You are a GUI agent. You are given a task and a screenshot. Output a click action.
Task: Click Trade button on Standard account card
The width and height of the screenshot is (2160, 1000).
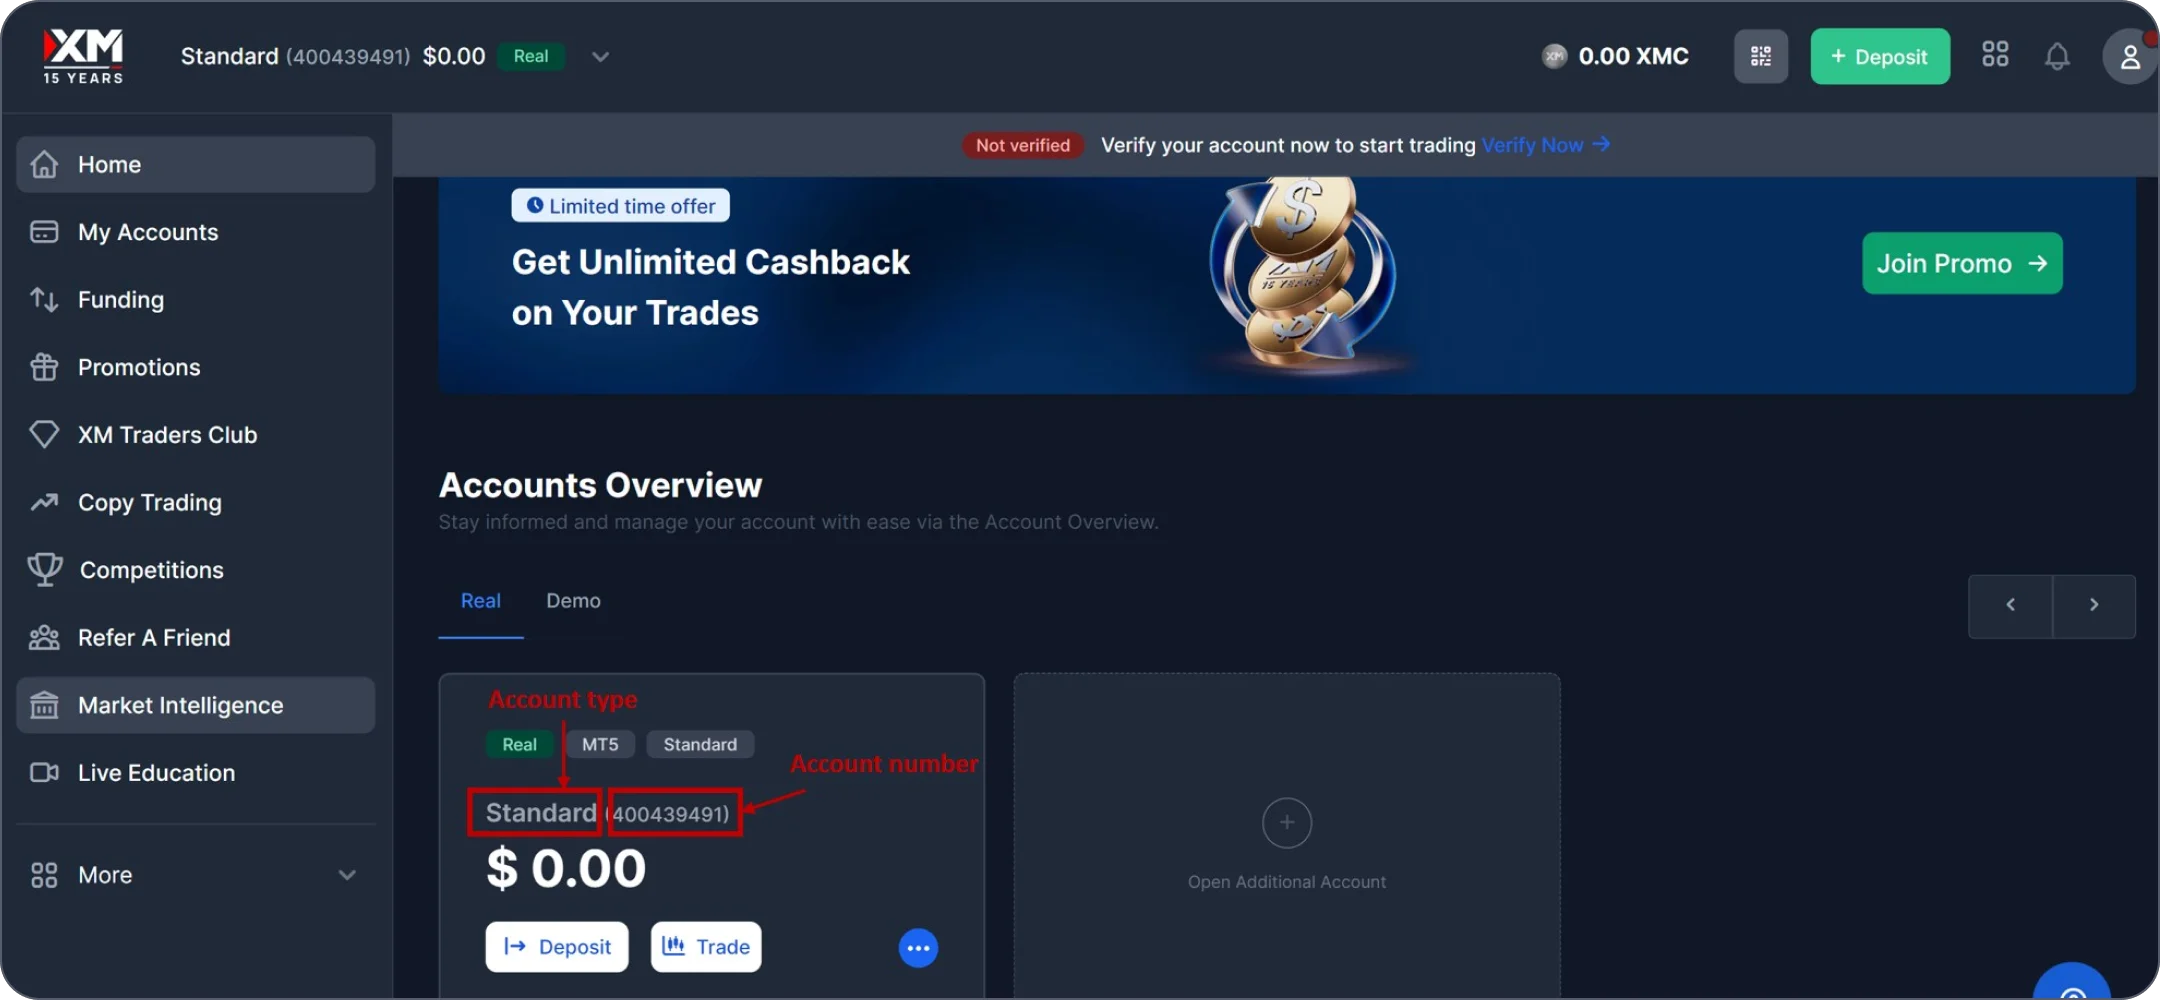706,947
